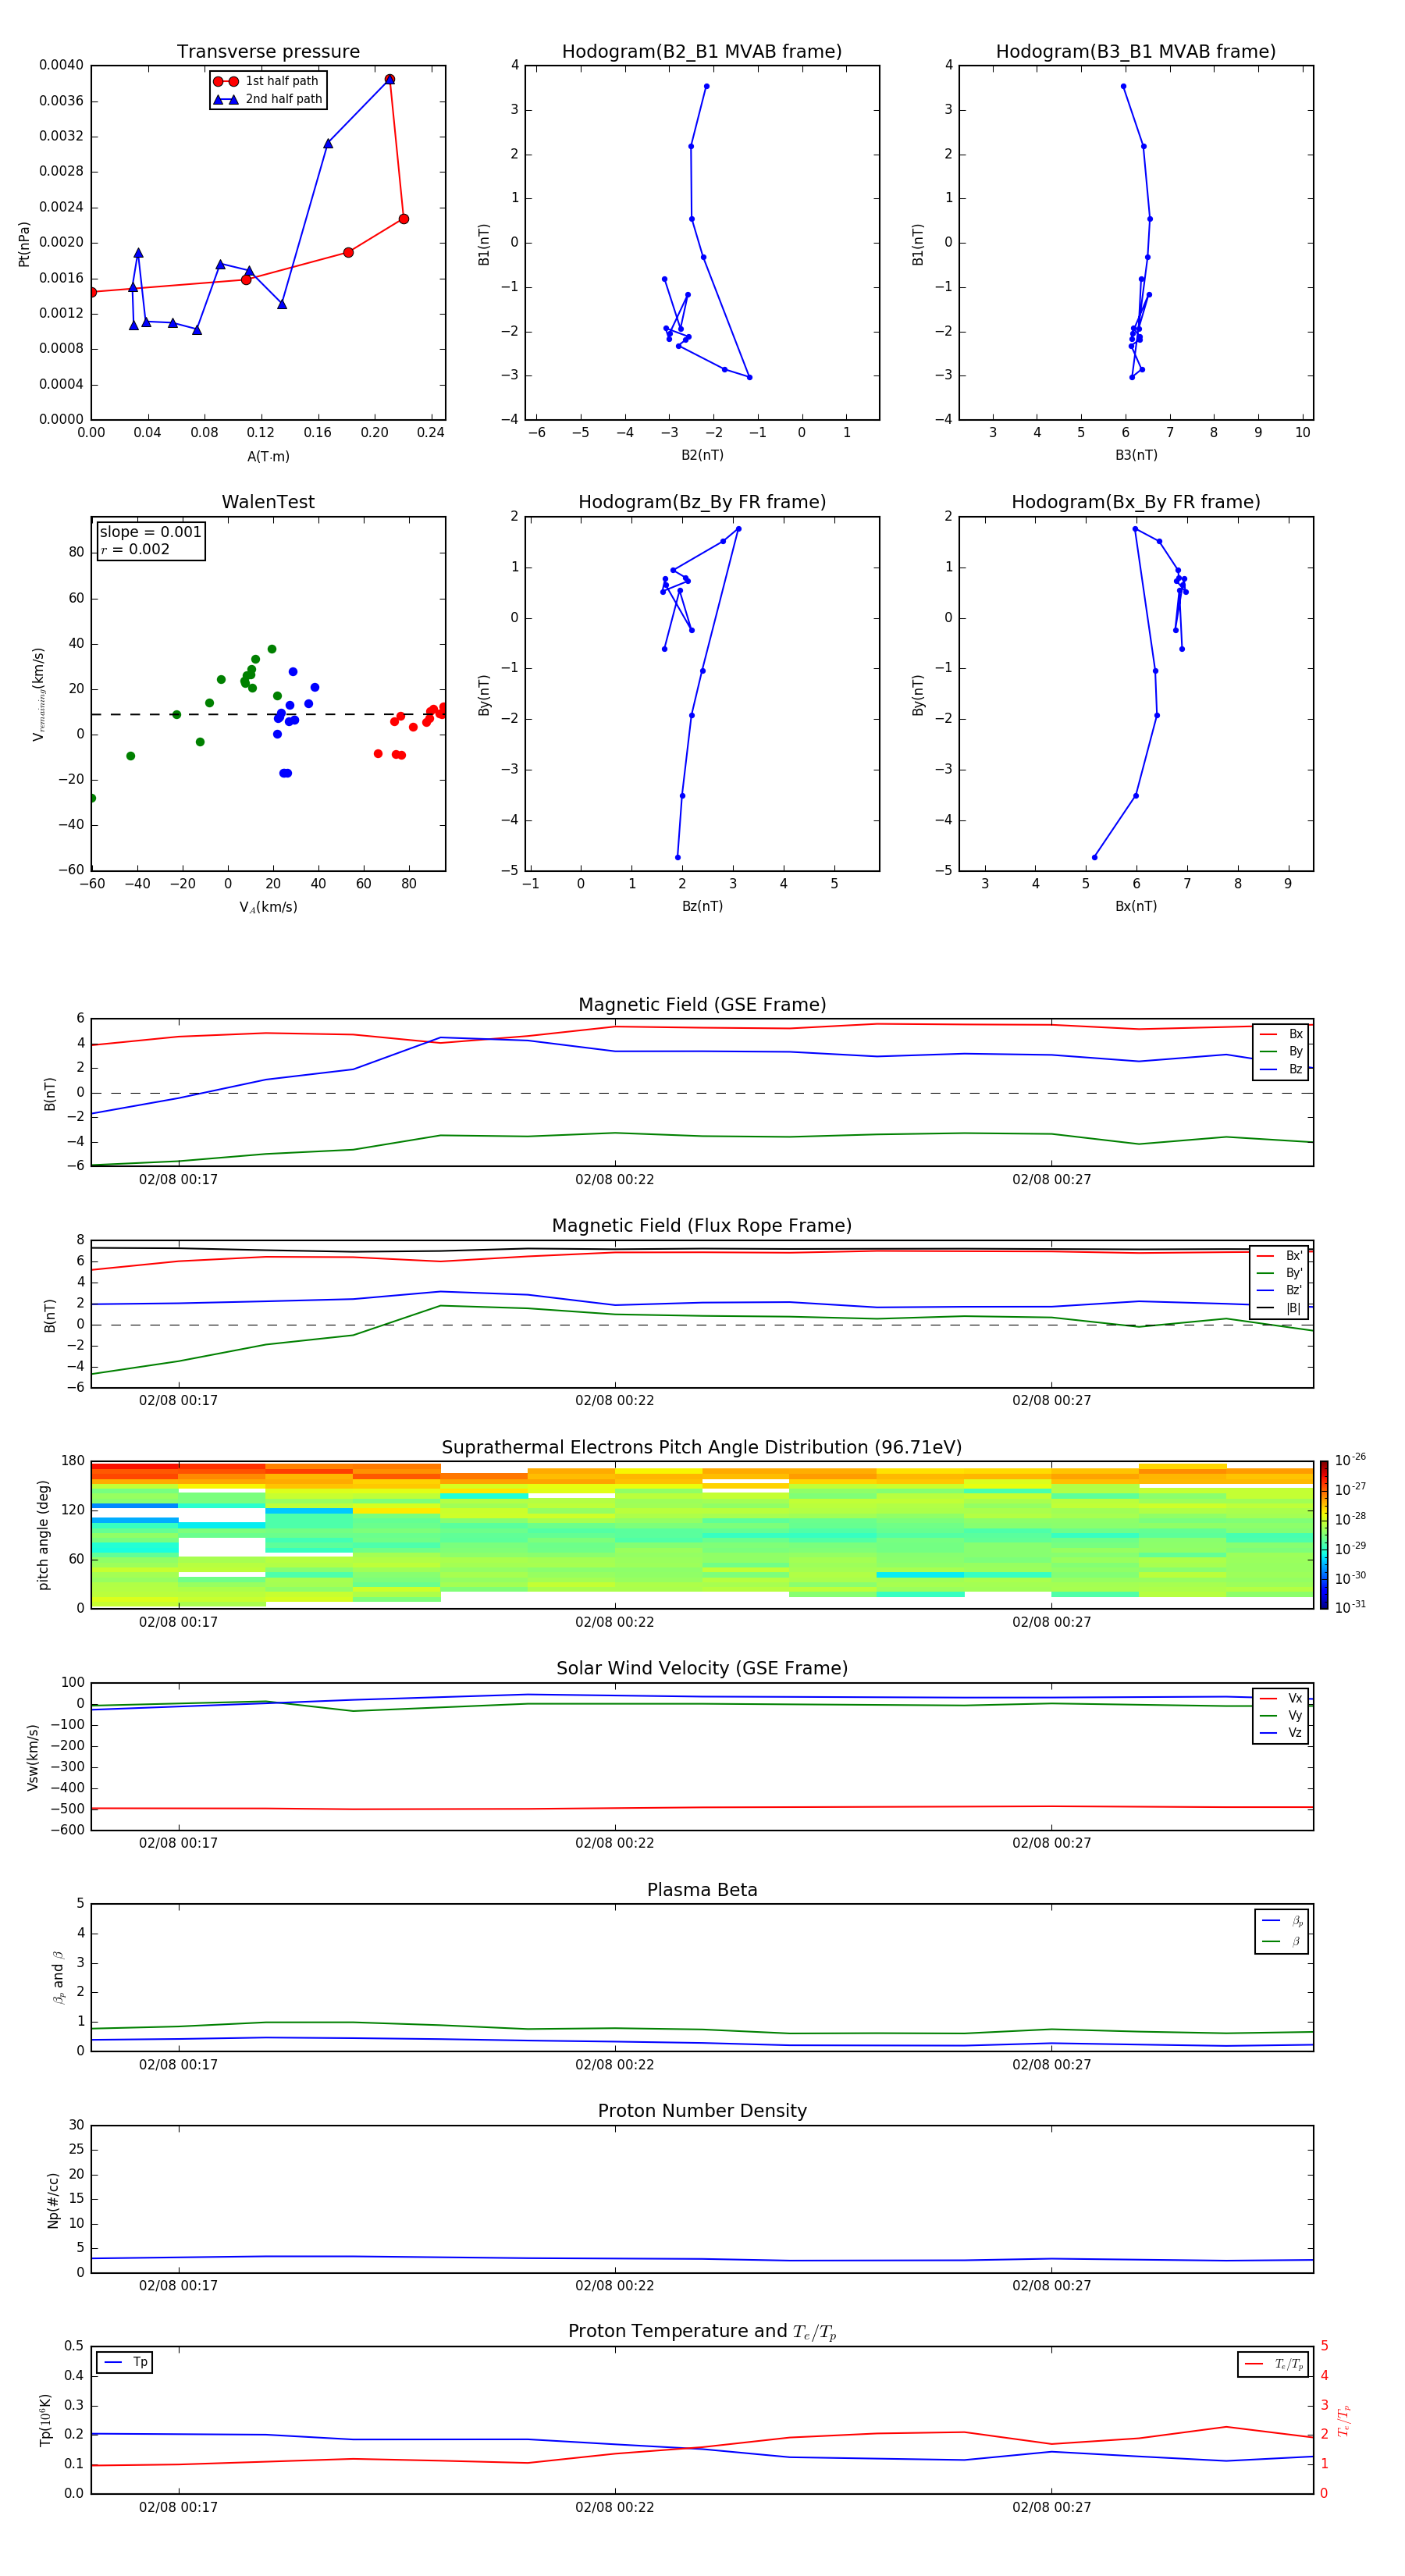Click the 'Magnetic Field (Flux Rope Frame)' title

pyautogui.click(x=702, y=1226)
